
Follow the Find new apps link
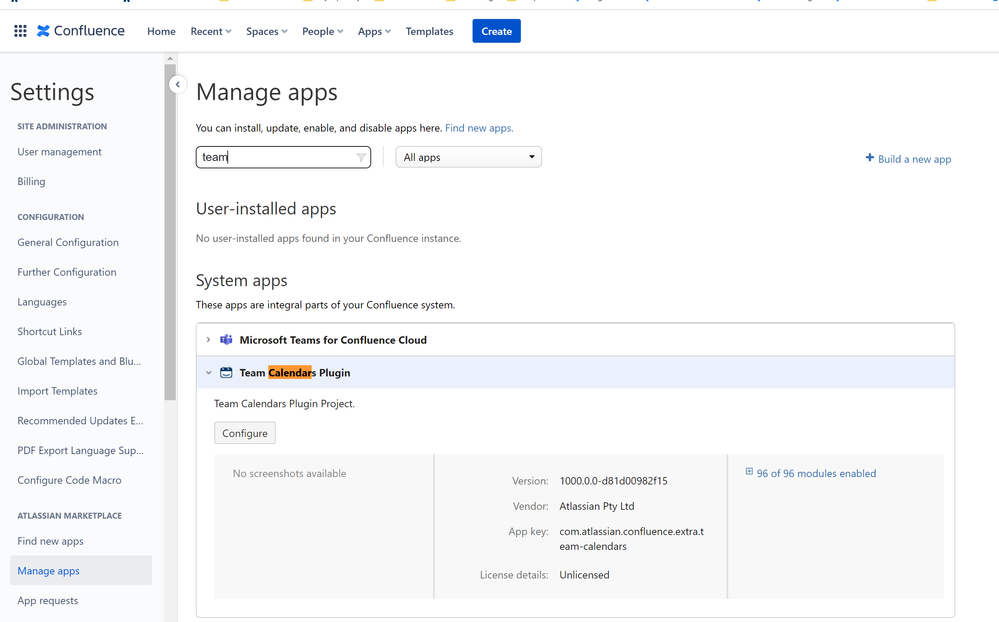click(x=479, y=128)
